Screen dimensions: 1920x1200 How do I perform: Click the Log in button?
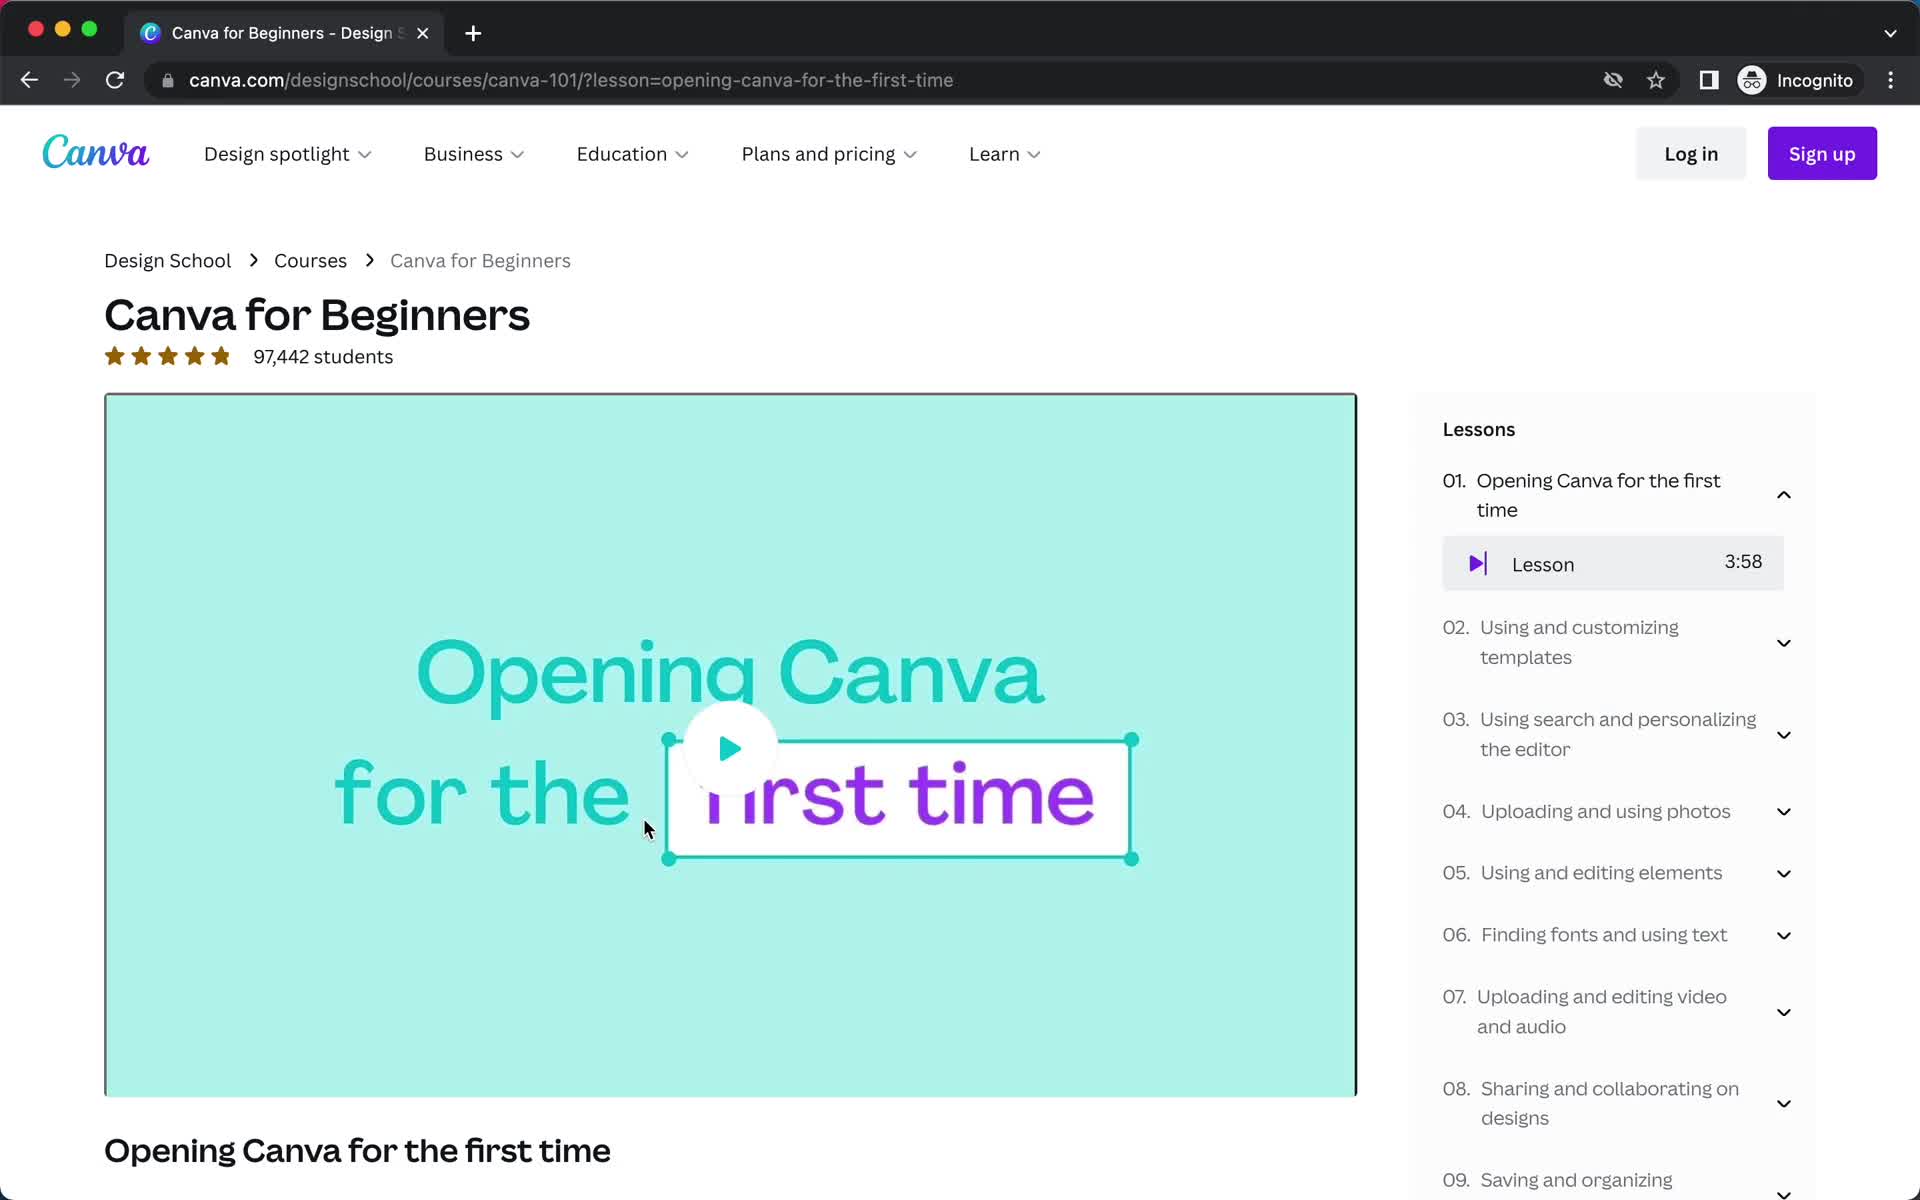coord(1690,153)
